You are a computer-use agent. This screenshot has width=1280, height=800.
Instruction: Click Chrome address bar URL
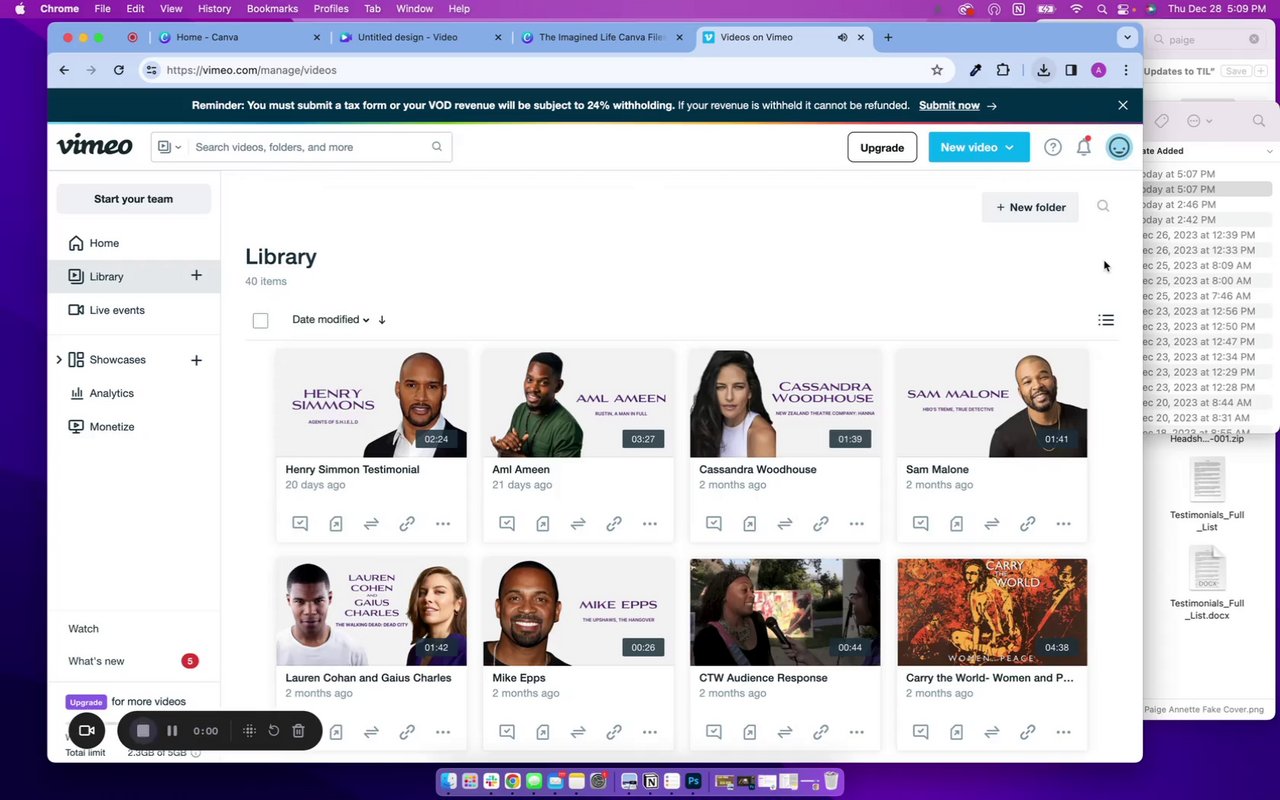tap(251, 70)
